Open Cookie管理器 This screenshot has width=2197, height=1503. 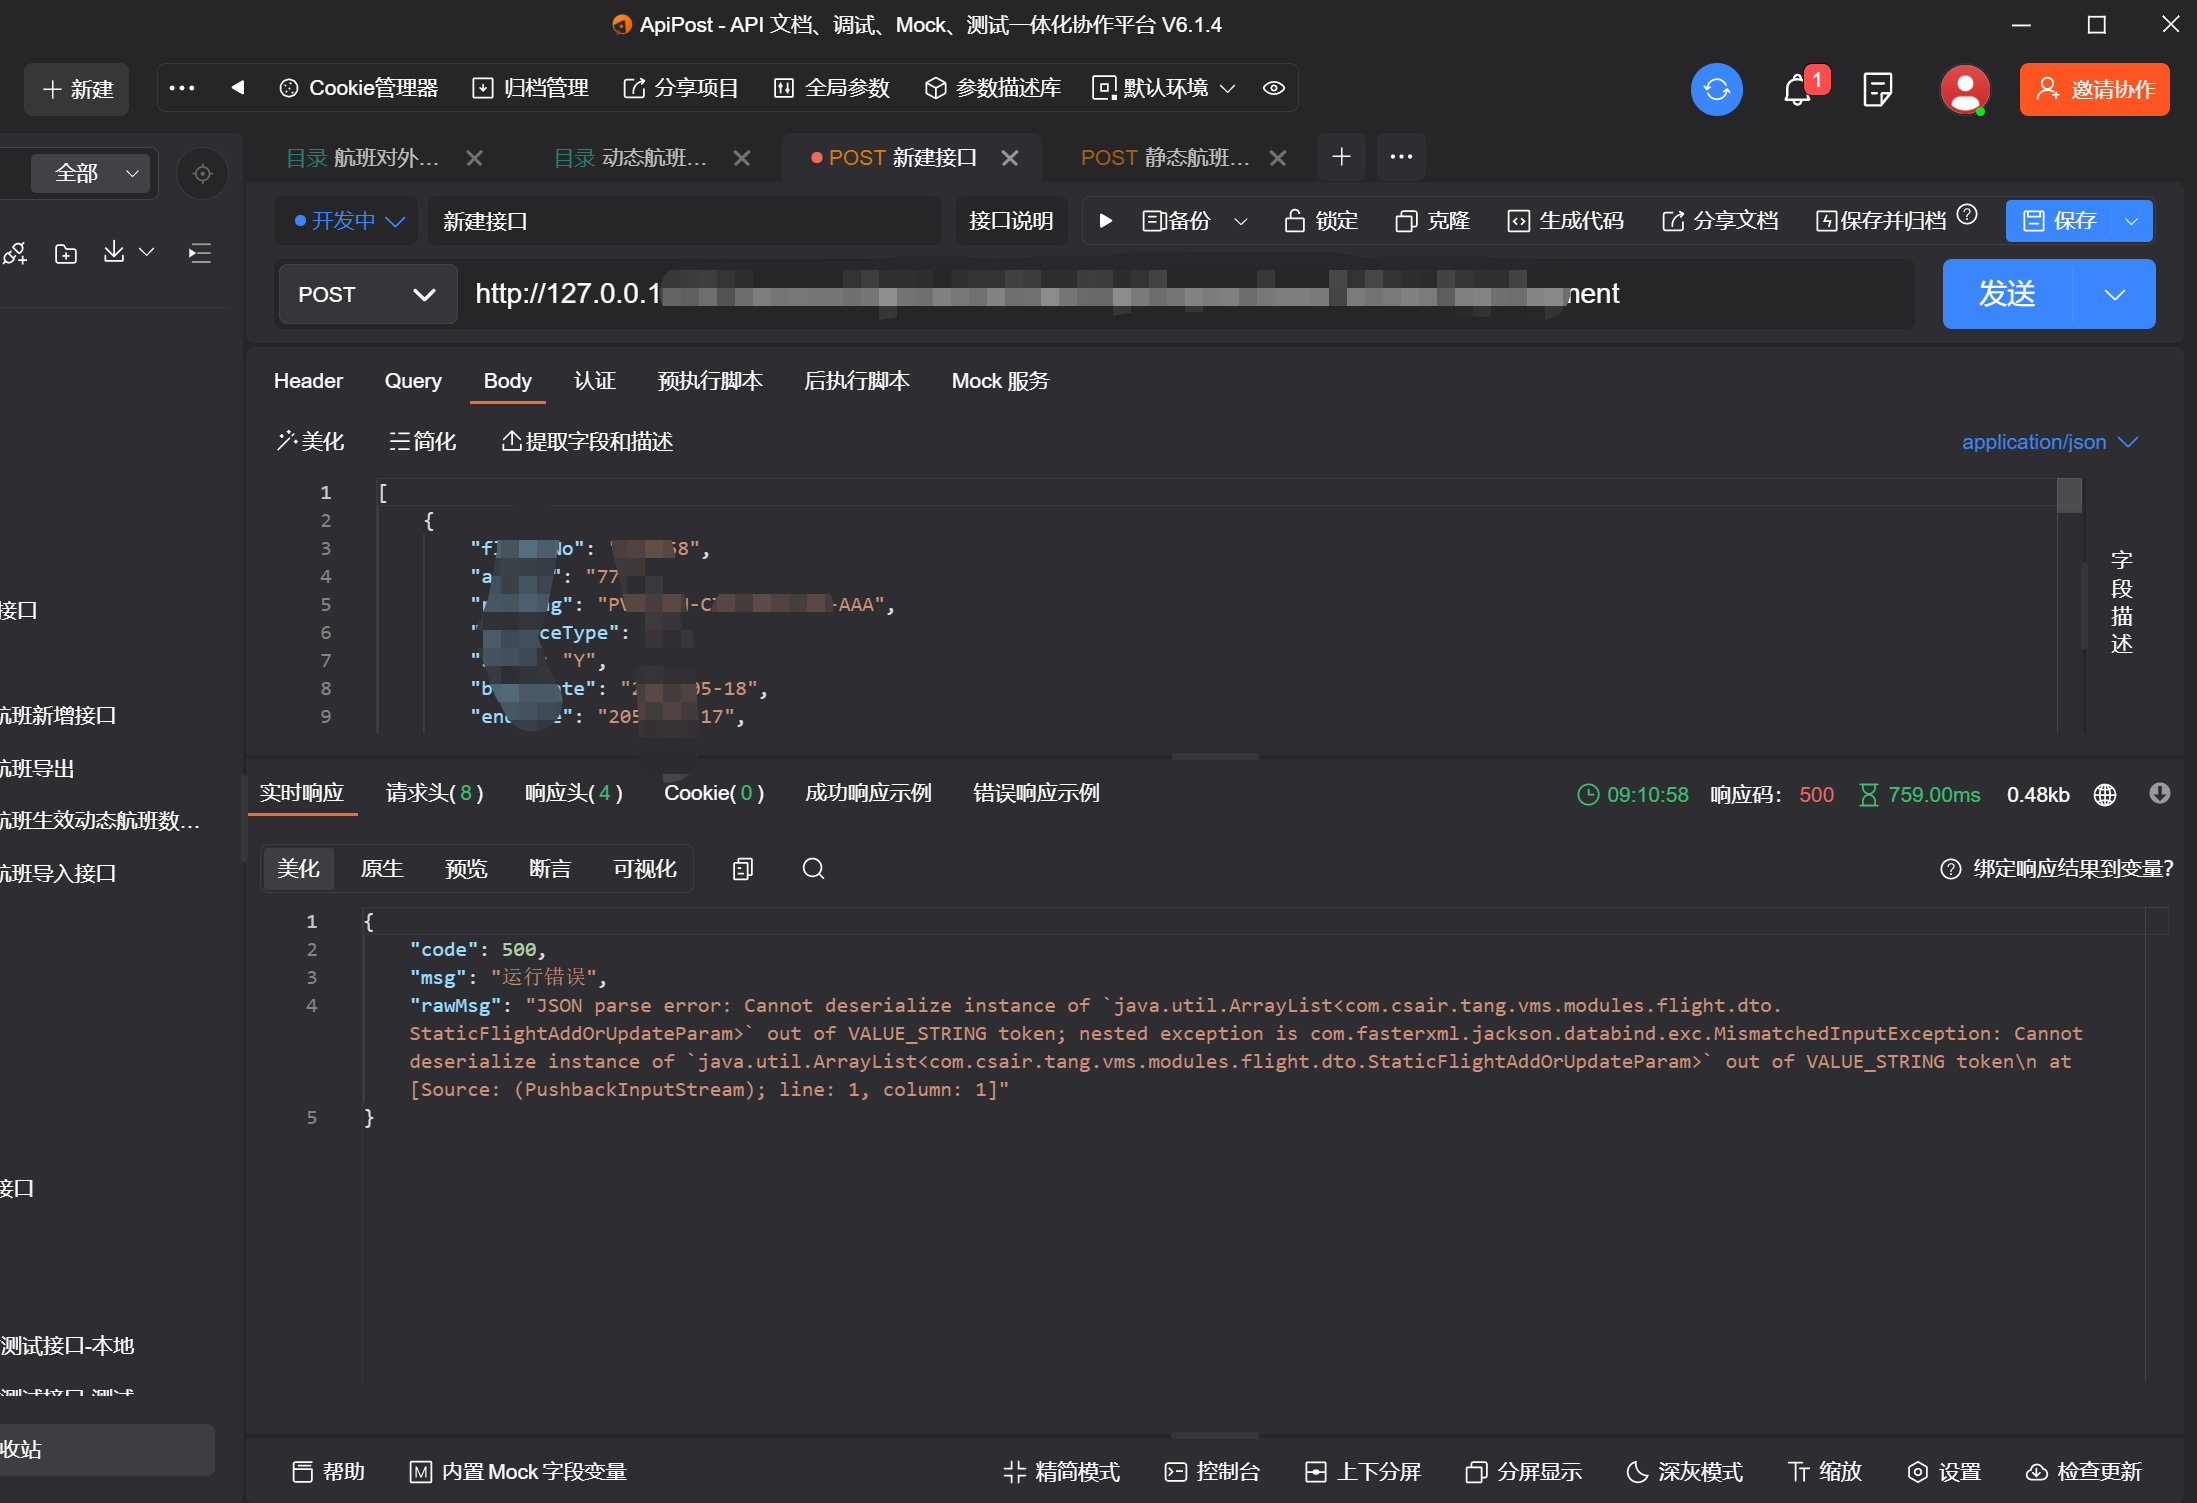click(x=358, y=88)
